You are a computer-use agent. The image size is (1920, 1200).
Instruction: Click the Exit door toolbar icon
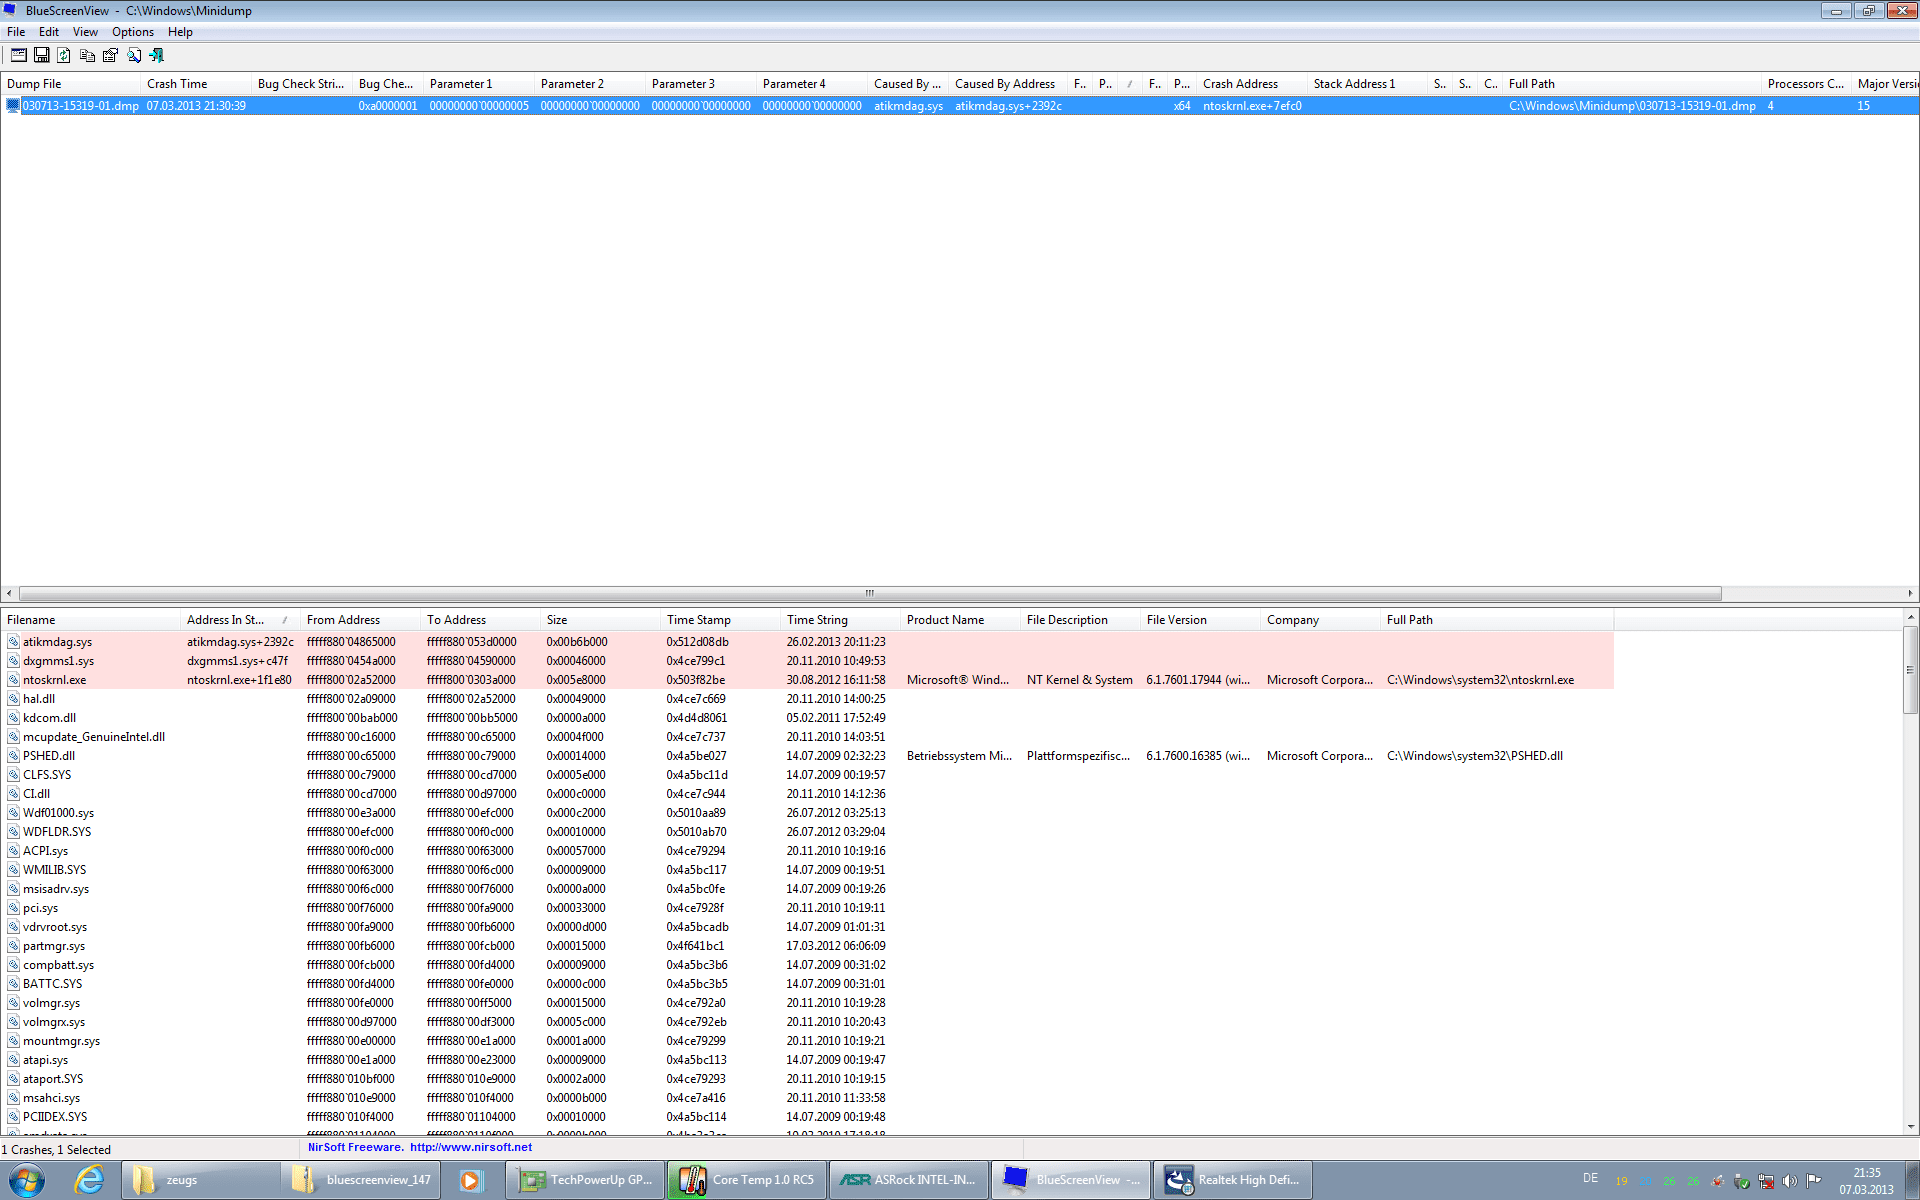click(x=157, y=56)
